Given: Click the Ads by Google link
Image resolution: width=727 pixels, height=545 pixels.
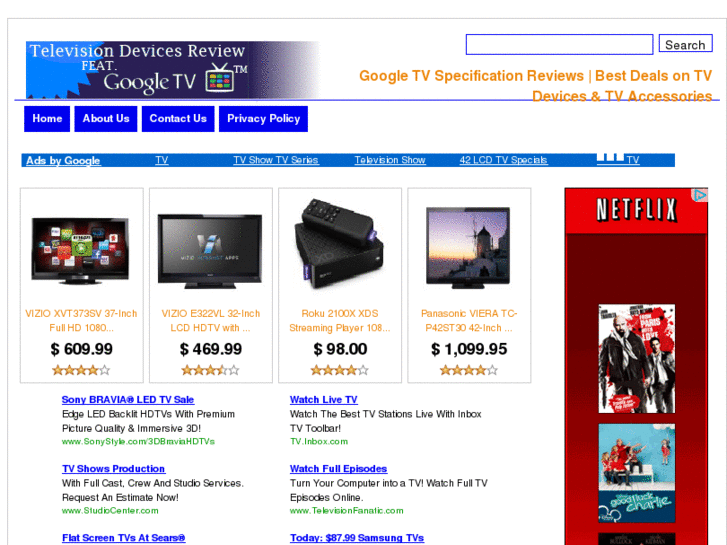Looking at the screenshot, I should (63, 160).
